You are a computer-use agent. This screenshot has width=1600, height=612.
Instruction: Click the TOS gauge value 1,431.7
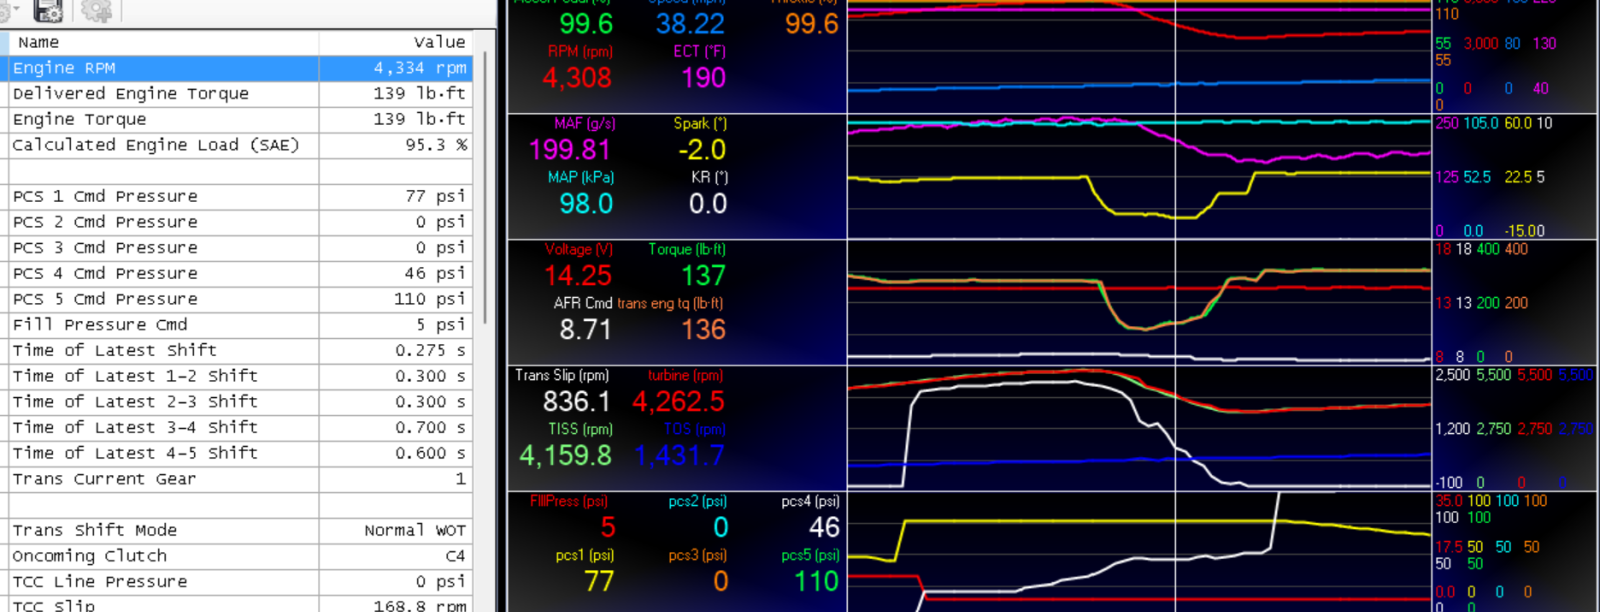click(679, 456)
